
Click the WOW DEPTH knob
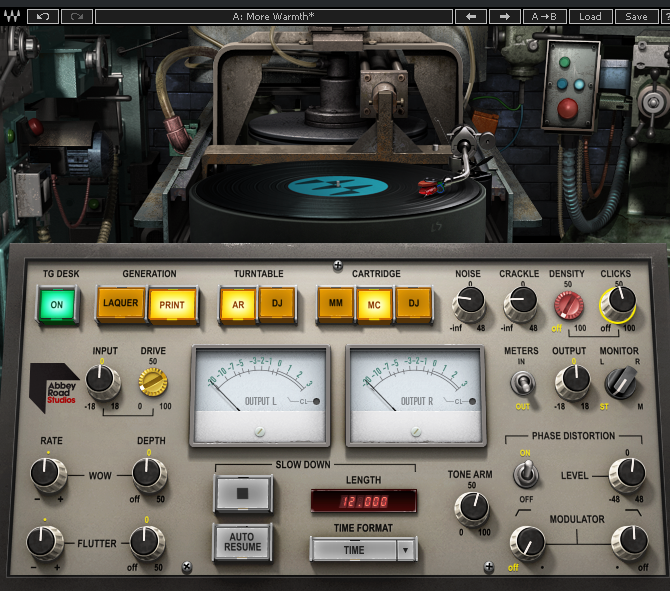150,475
